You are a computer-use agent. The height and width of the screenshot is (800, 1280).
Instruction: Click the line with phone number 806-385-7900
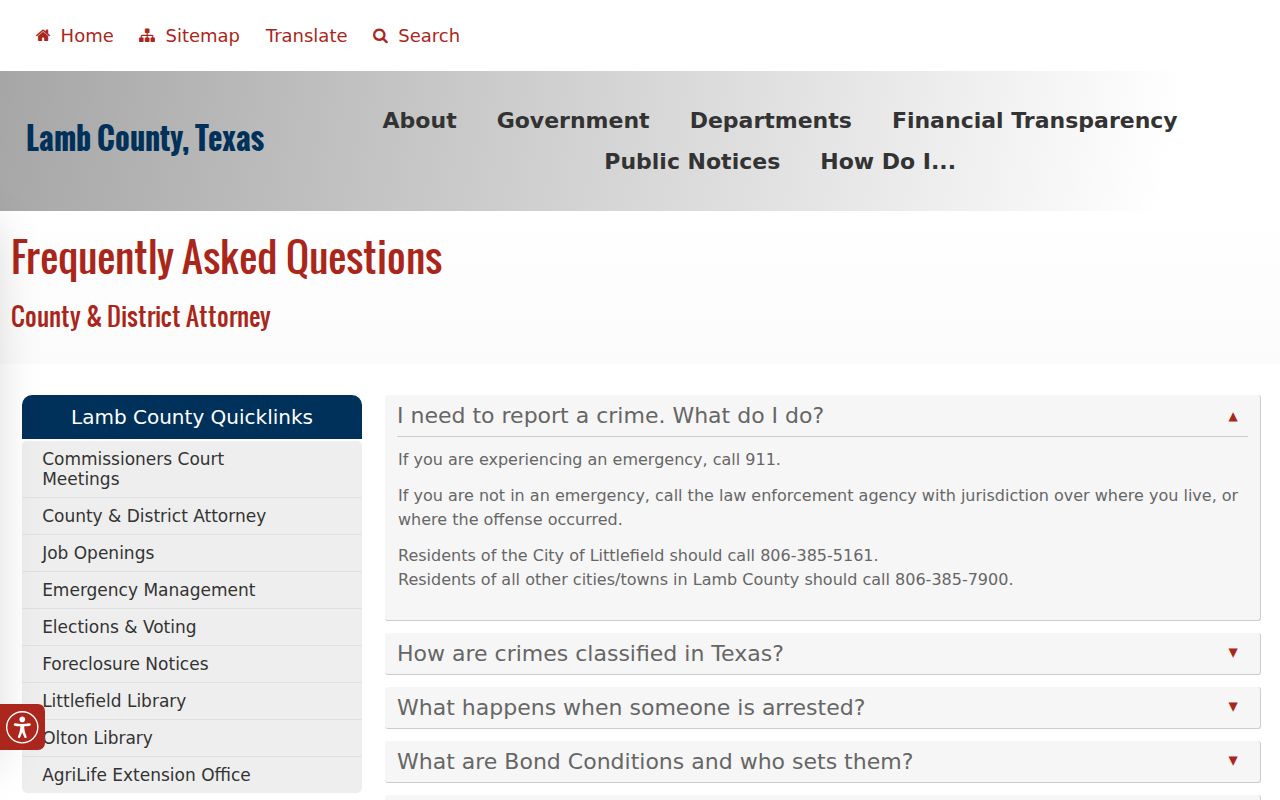[x=706, y=580]
